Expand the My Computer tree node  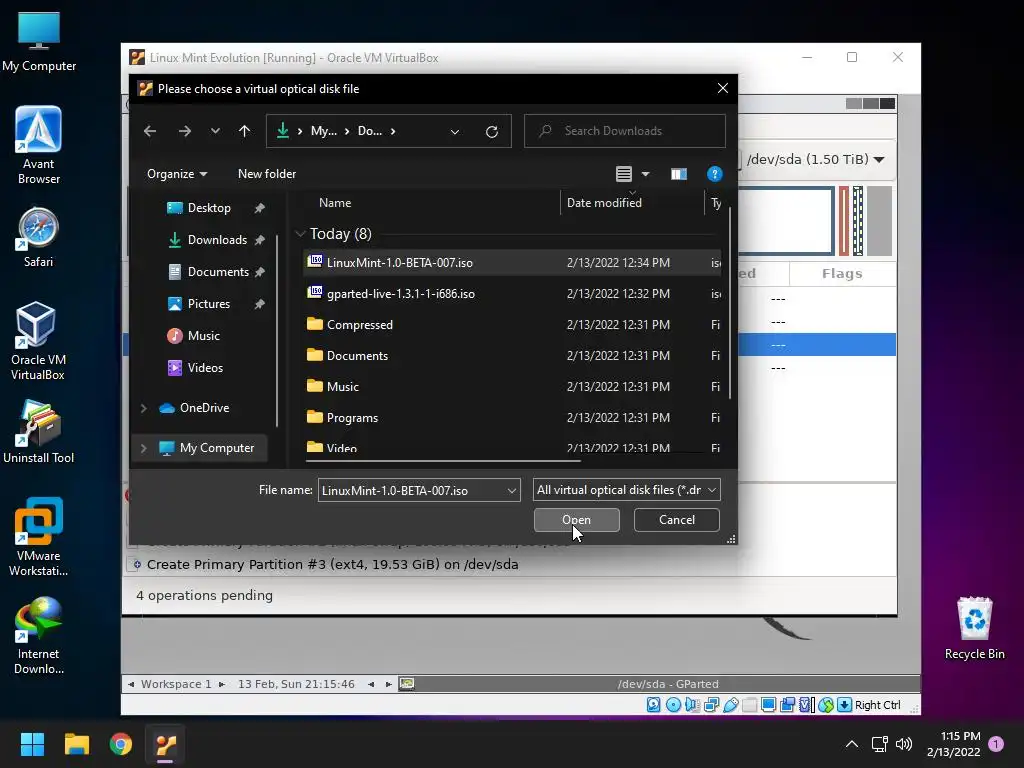[144, 448]
